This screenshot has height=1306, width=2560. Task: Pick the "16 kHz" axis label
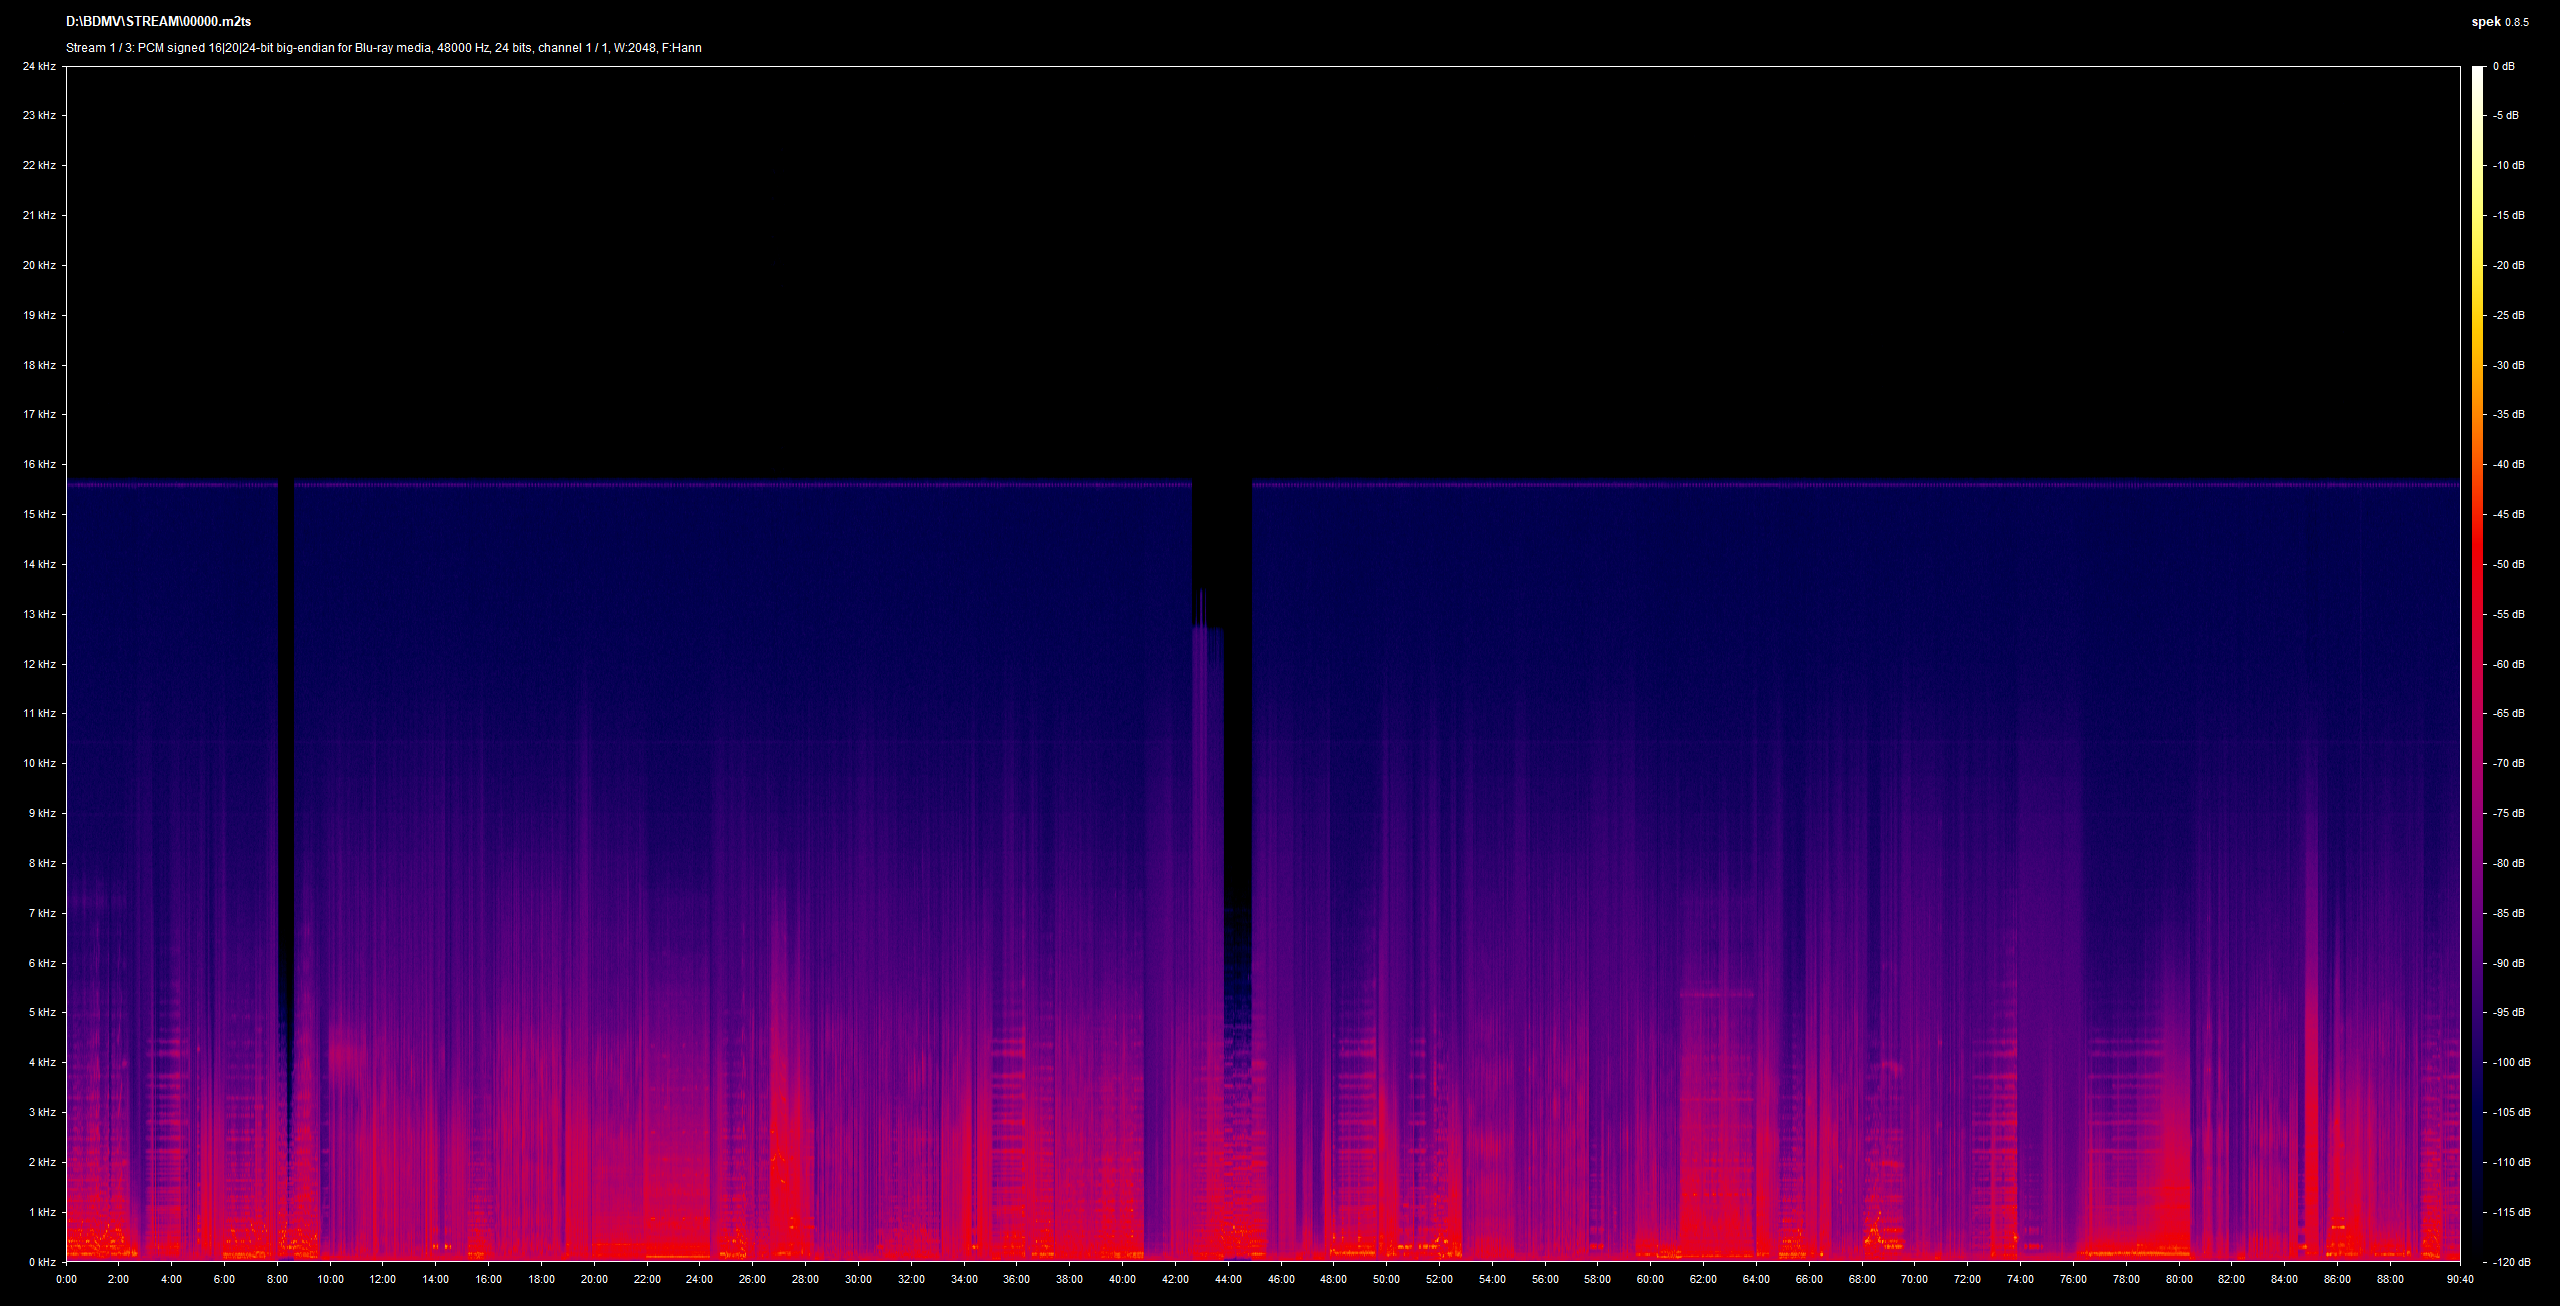point(39,465)
